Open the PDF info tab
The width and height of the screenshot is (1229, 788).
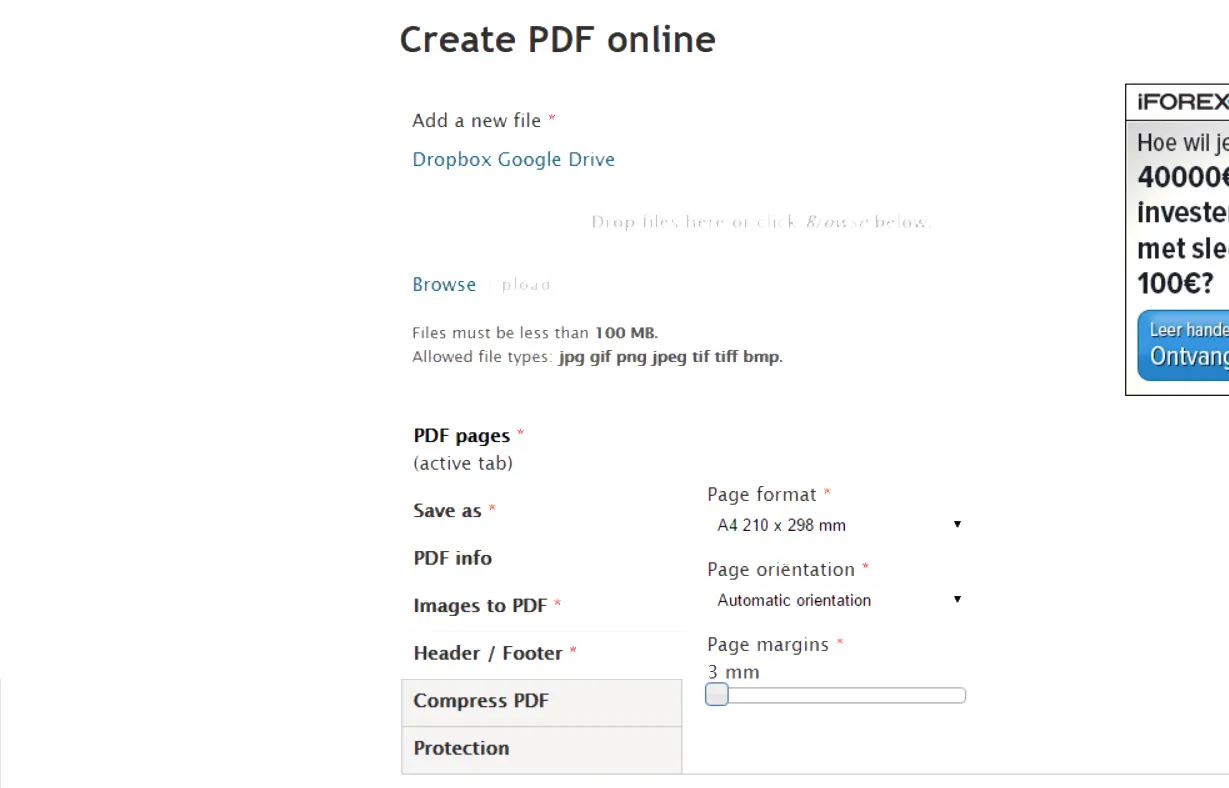(452, 558)
